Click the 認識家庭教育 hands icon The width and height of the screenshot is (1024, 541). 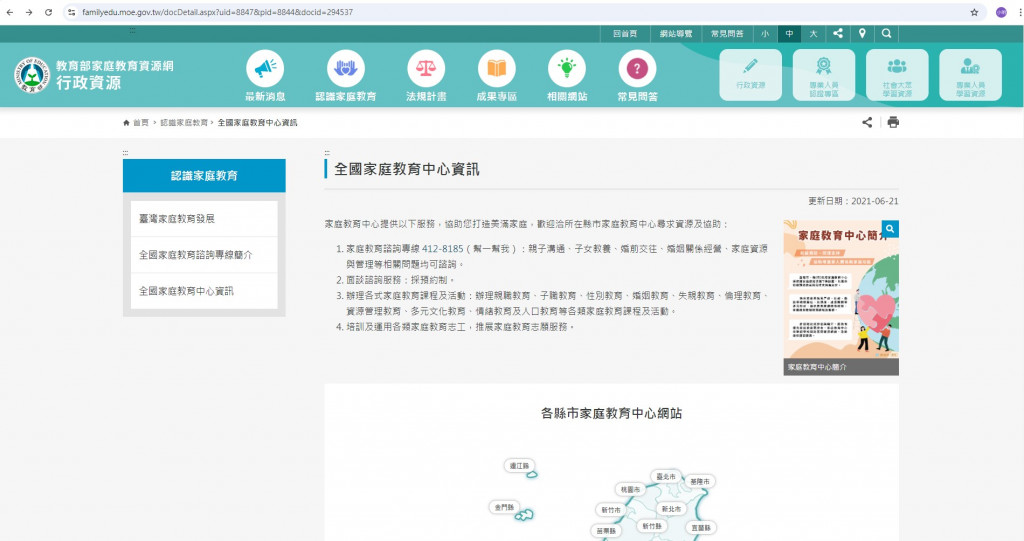[345, 69]
